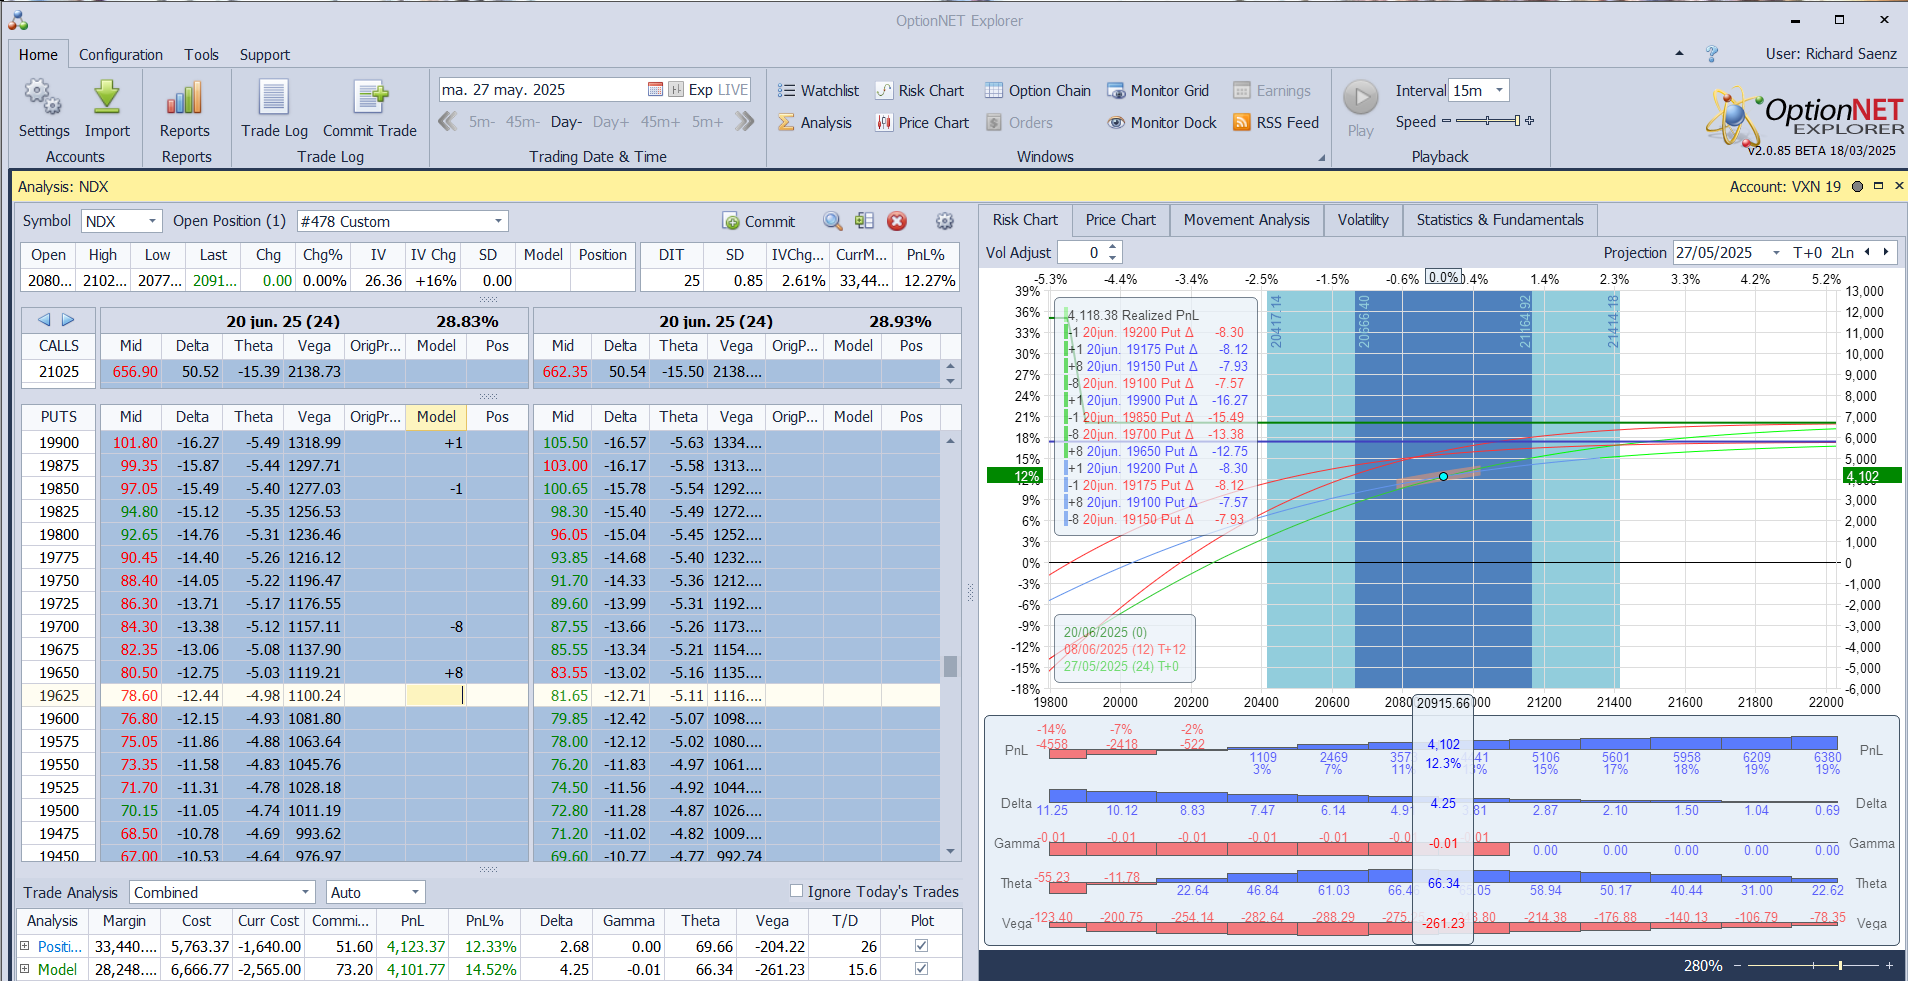Open the Projection date dropdown
The width and height of the screenshot is (1908, 981).
point(1776,252)
